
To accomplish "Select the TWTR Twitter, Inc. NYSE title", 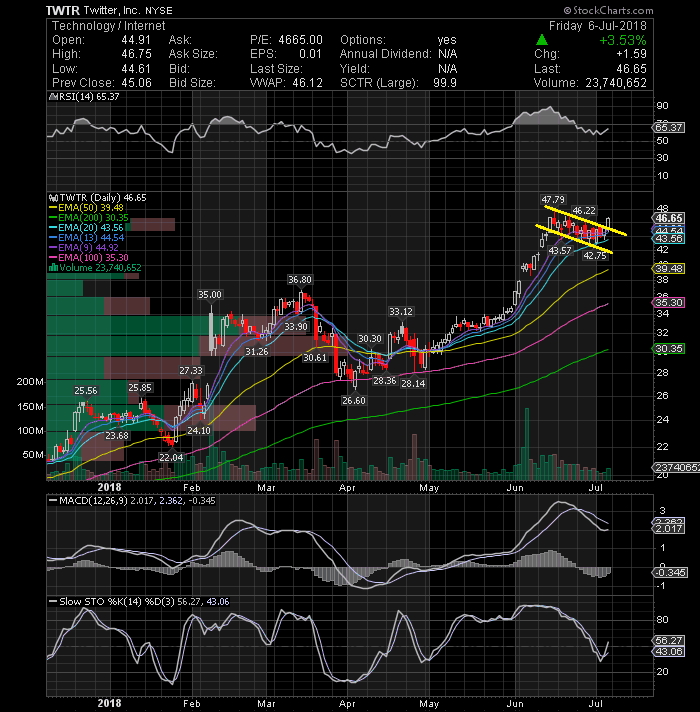I will 109,10.
